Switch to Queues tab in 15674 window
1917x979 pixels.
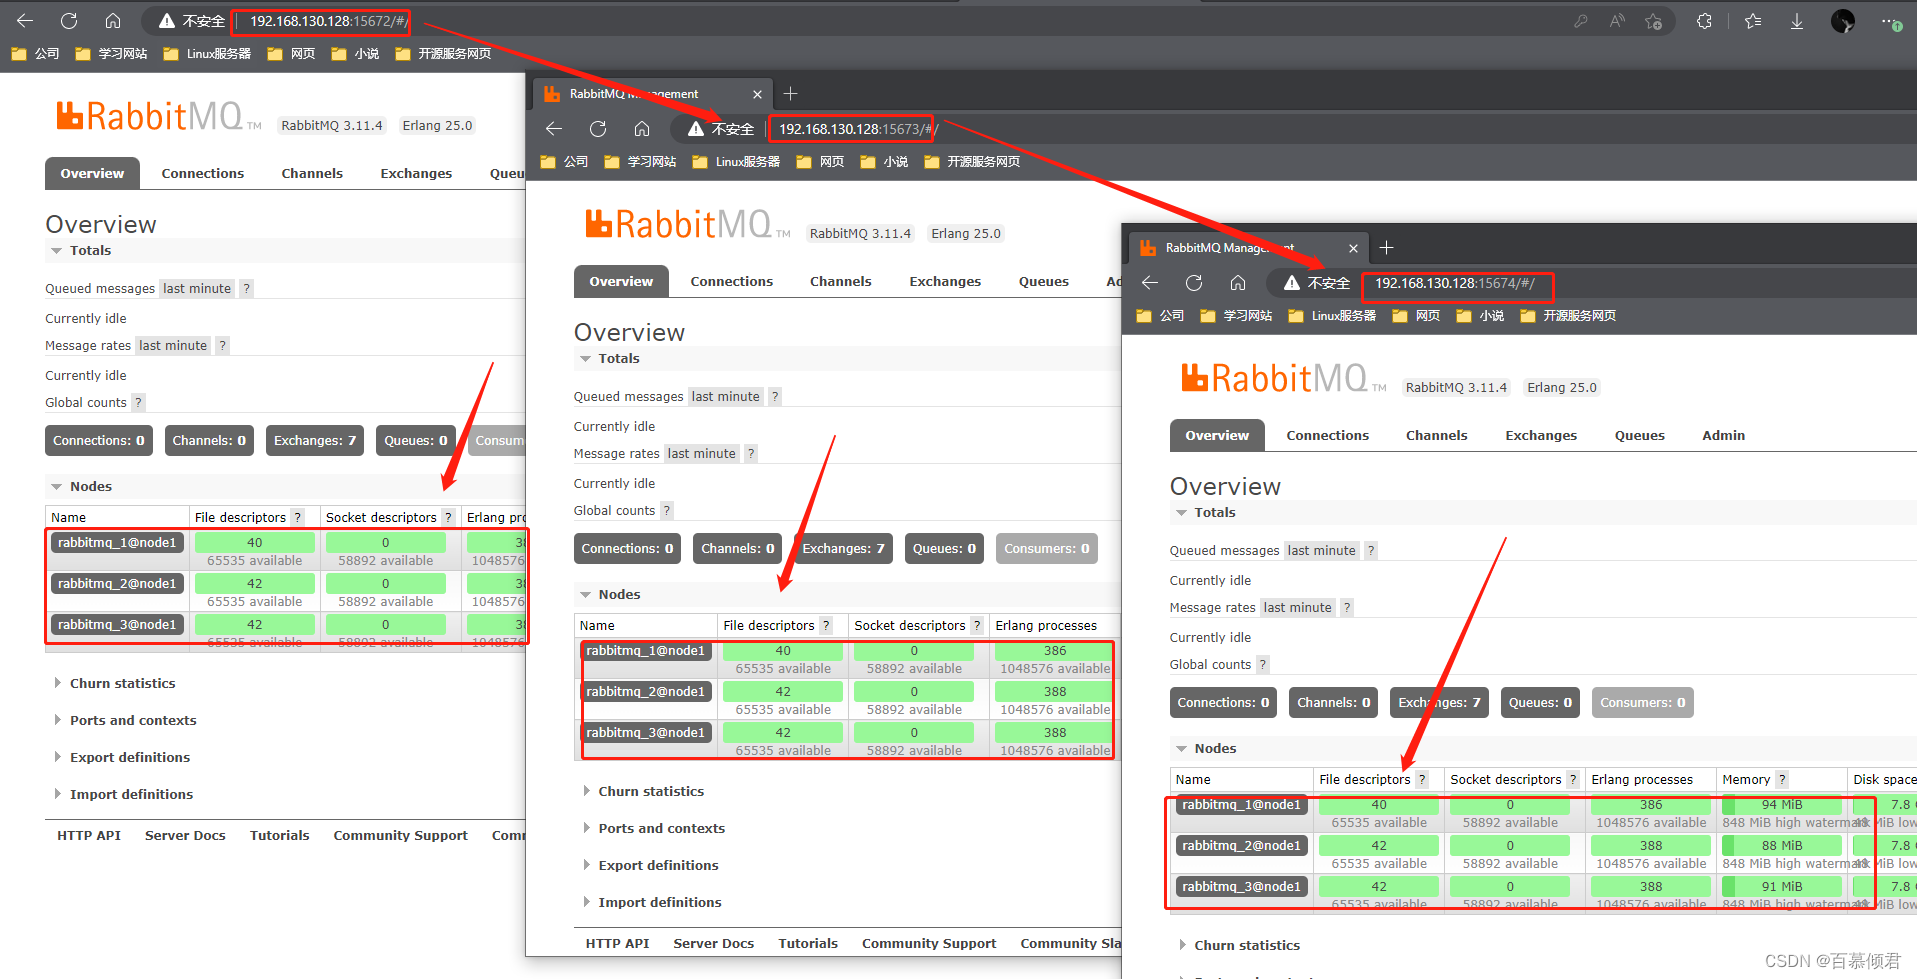[x=1639, y=436]
